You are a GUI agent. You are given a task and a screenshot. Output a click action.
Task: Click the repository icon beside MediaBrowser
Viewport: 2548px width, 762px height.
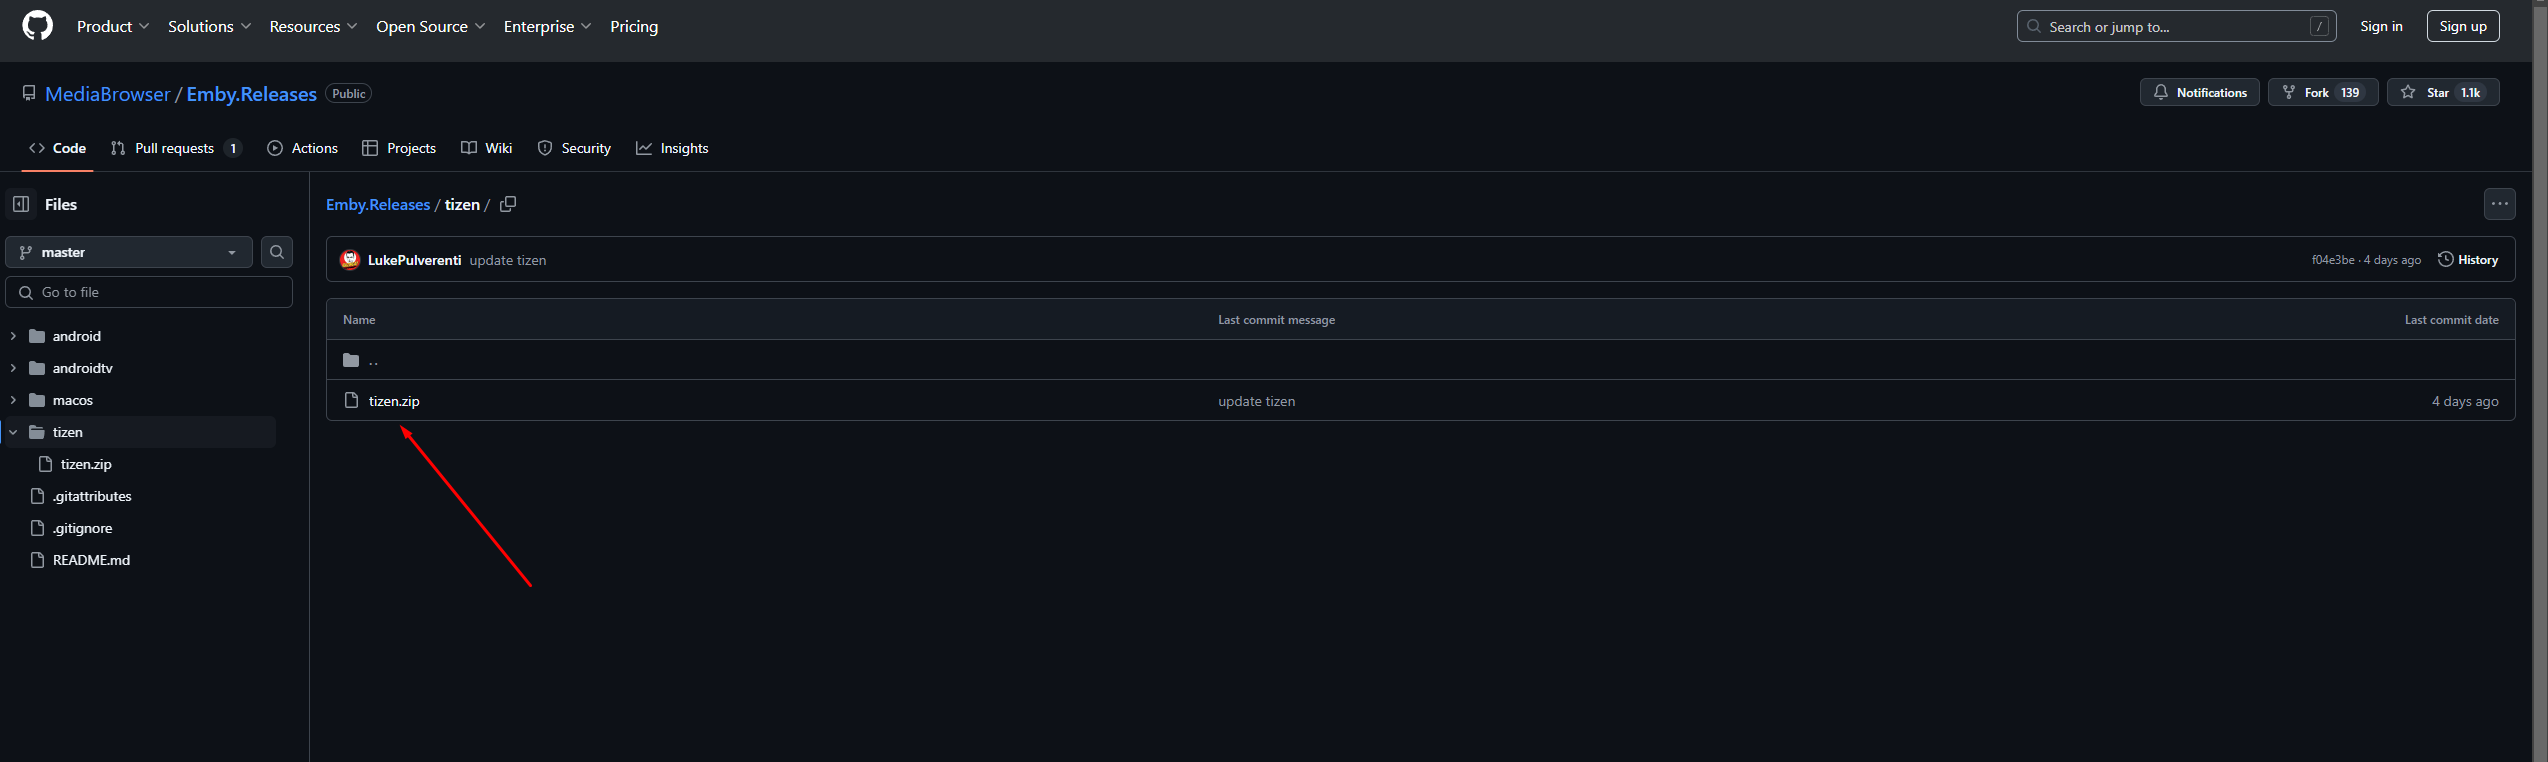click(29, 93)
